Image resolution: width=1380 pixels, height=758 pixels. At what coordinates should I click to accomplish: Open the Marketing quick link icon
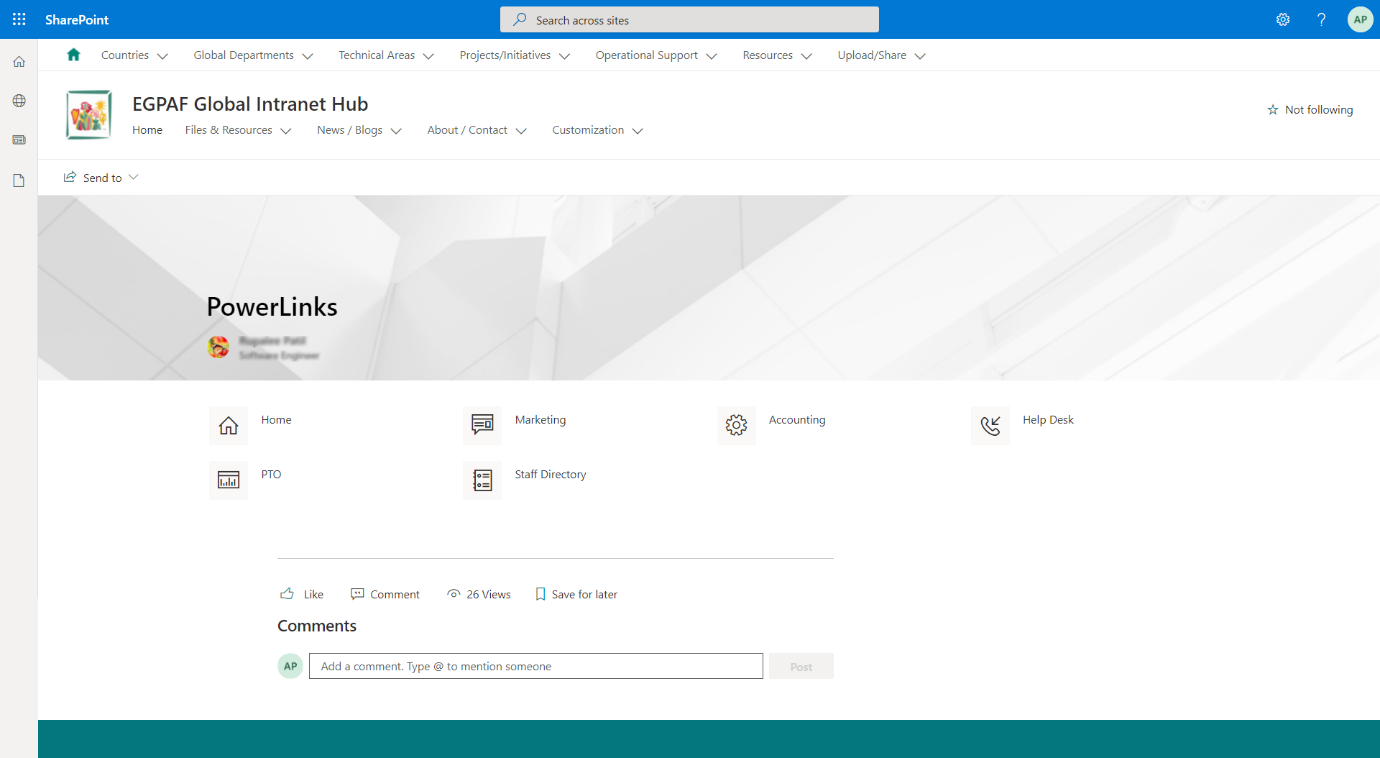[x=482, y=425]
